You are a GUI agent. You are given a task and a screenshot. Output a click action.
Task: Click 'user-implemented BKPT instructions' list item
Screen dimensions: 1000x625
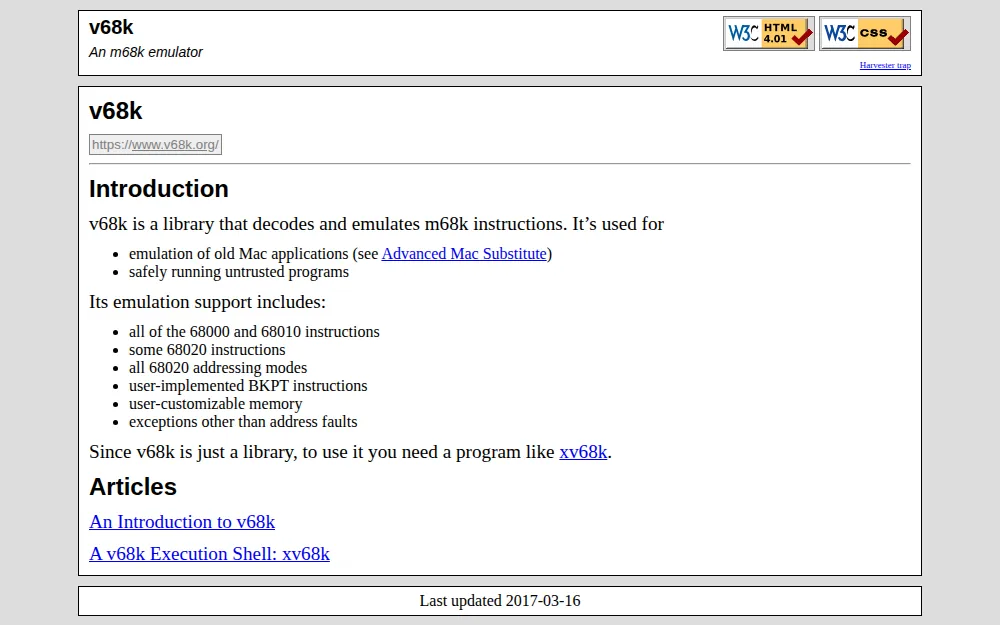[248, 386]
